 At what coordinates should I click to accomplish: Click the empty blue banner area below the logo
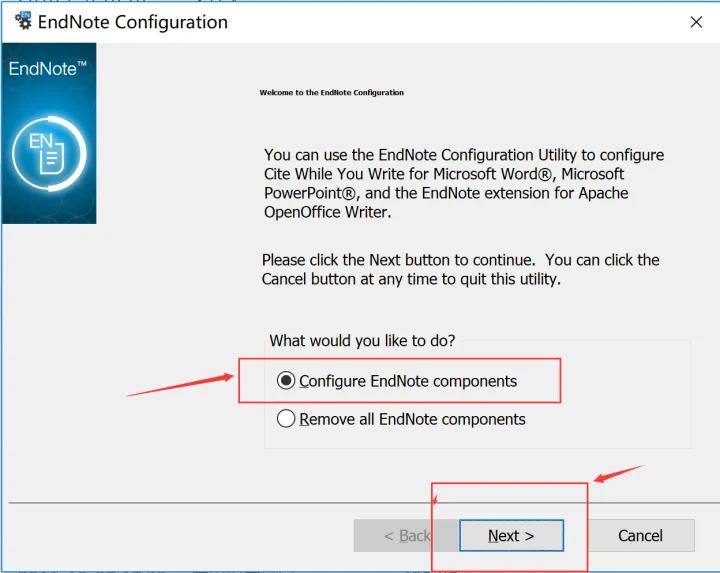[x=48, y=206]
